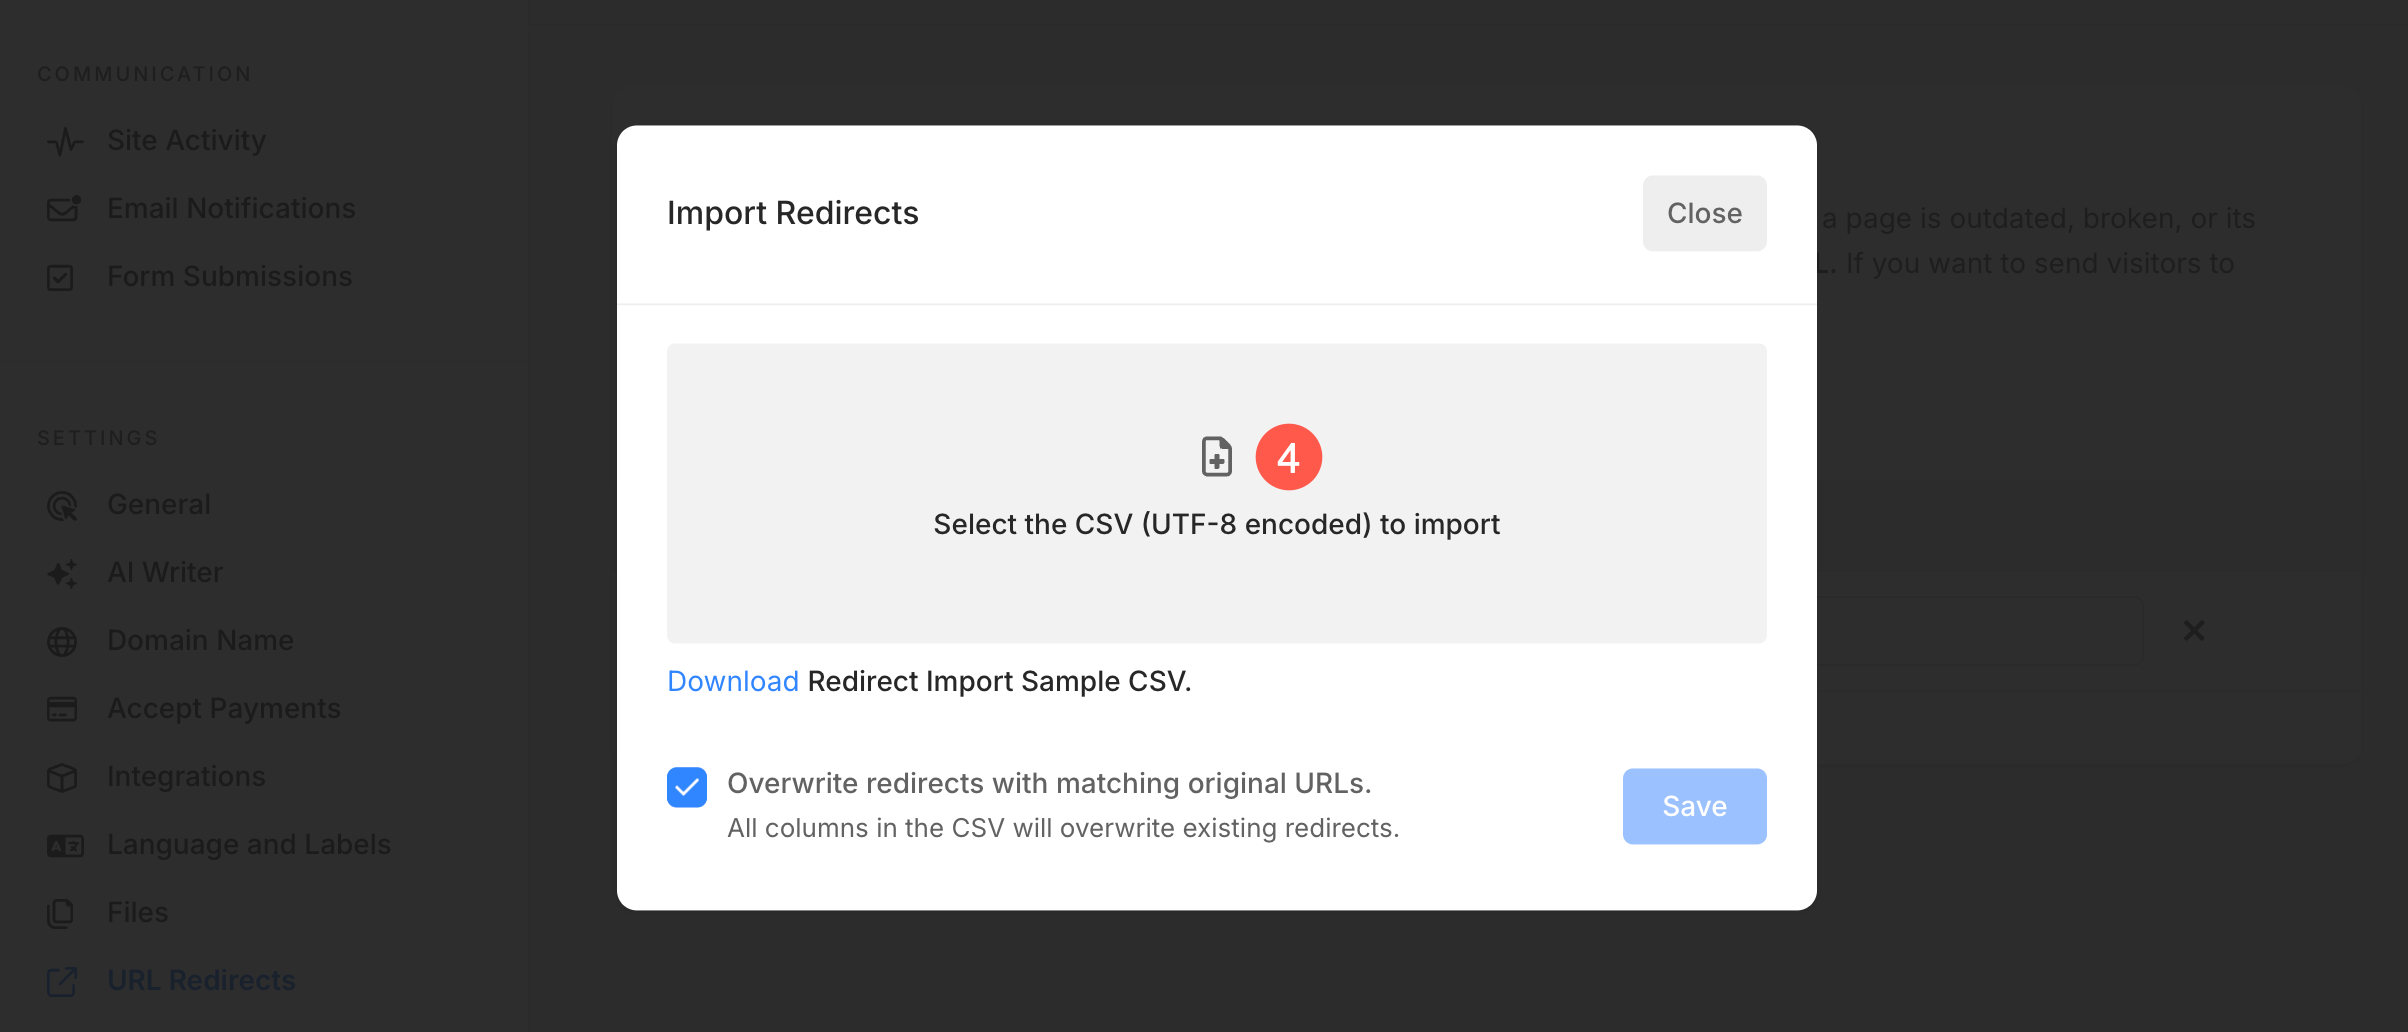The image size is (2408, 1032).
Task: Click the General settings icon
Action: [62, 506]
